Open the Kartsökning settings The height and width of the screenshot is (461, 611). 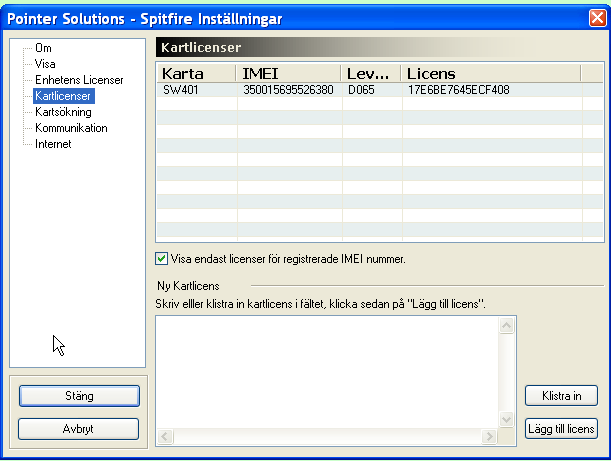pos(63,112)
